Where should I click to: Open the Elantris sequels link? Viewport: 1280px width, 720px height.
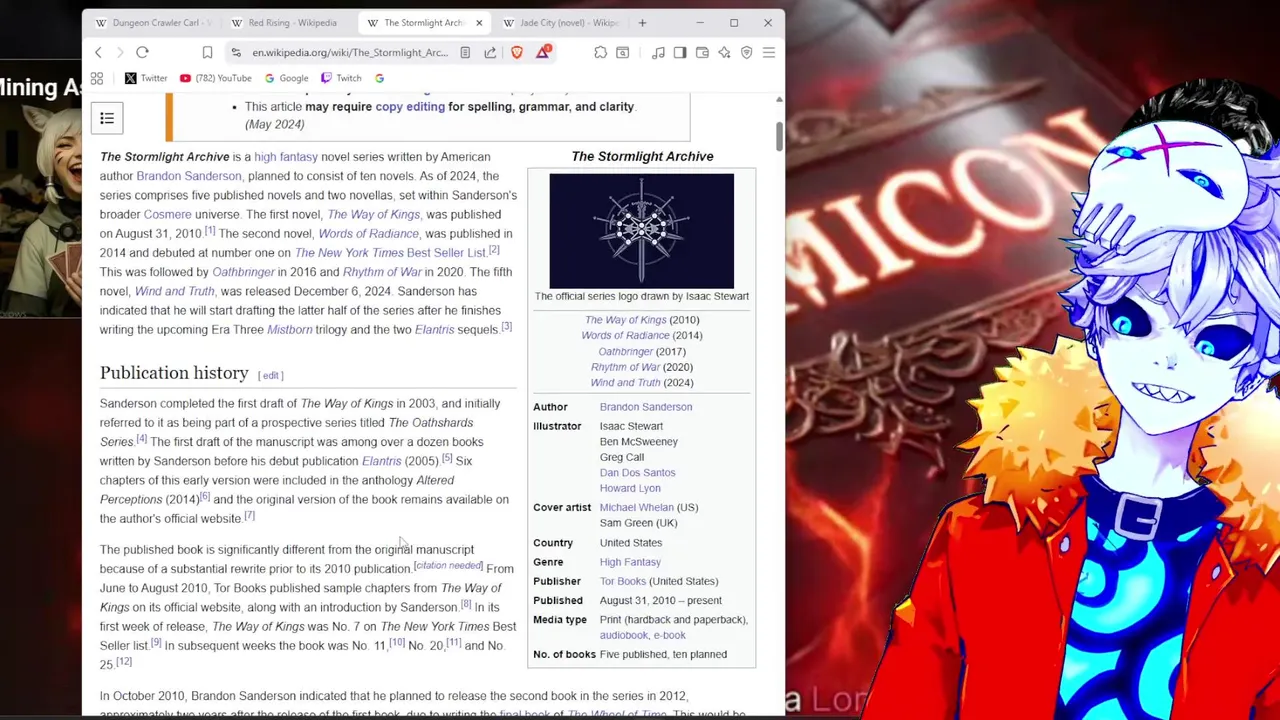click(x=434, y=330)
